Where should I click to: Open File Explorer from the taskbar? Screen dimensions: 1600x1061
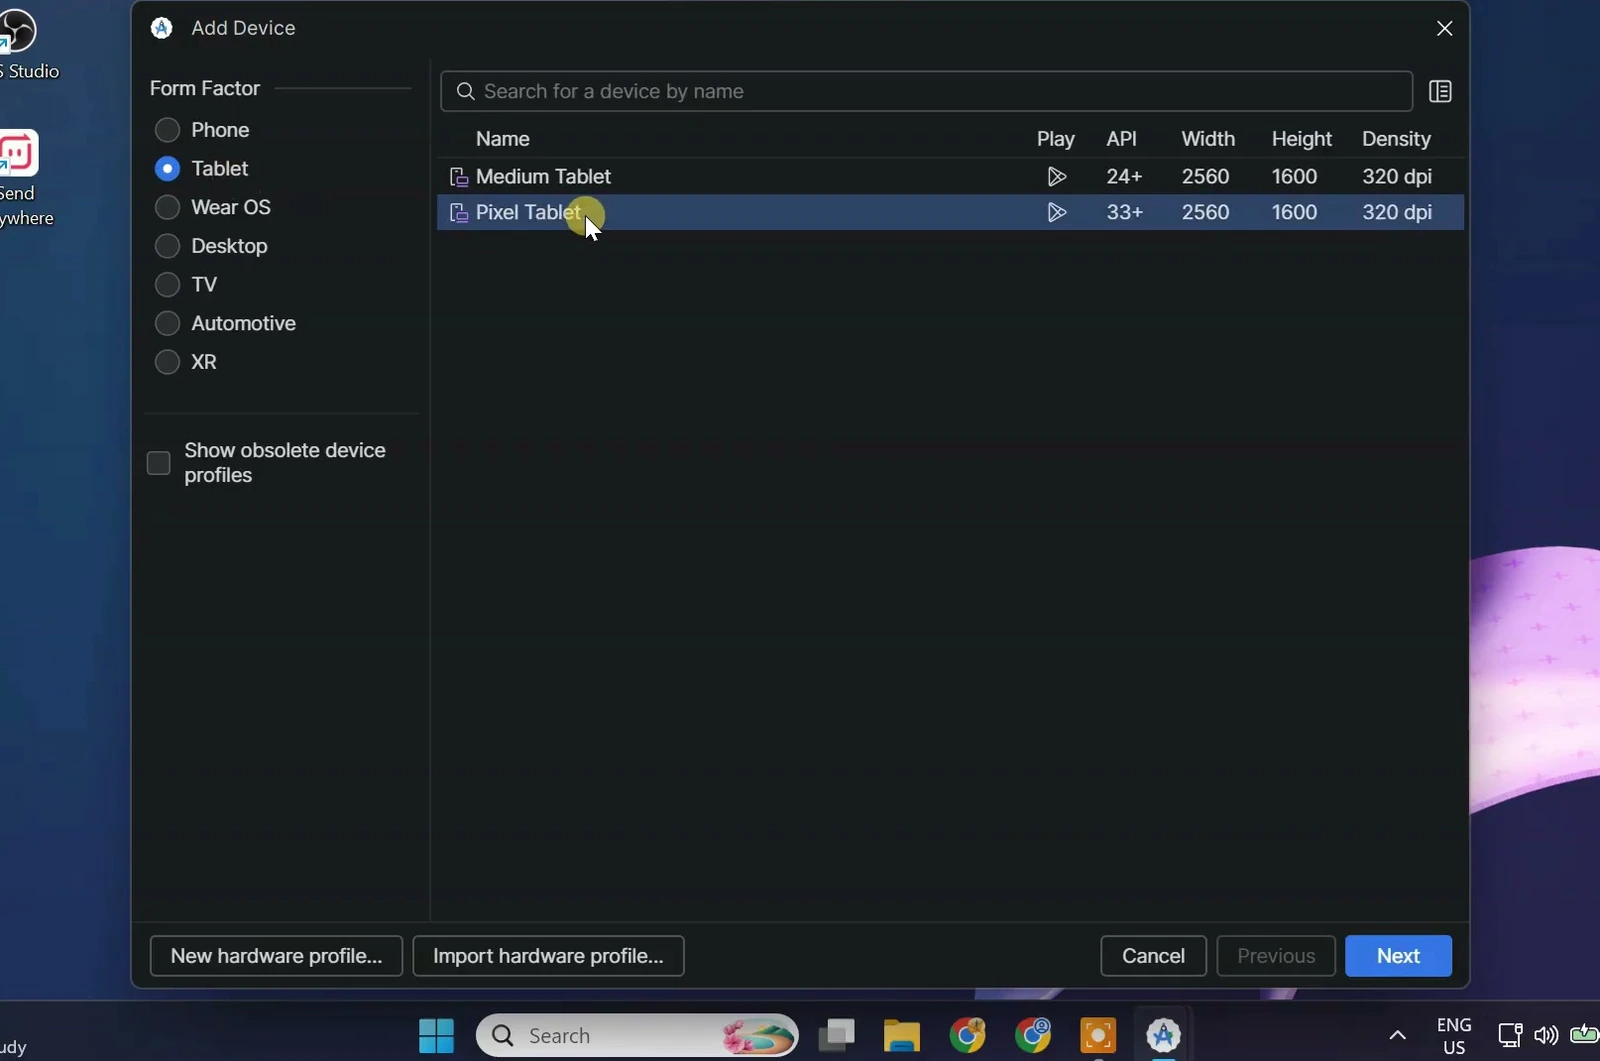pyautogui.click(x=901, y=1035)
